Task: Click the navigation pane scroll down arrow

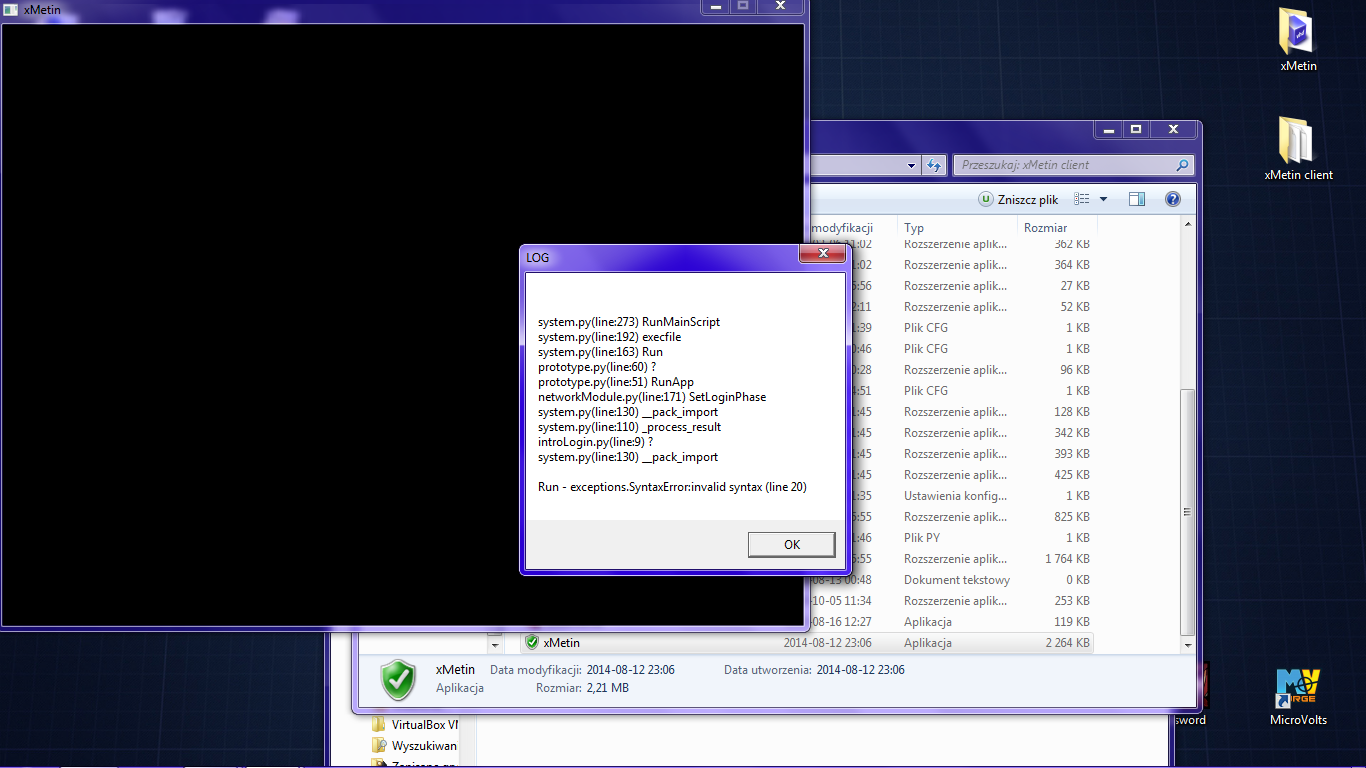Action: click(x=494, y=646)
